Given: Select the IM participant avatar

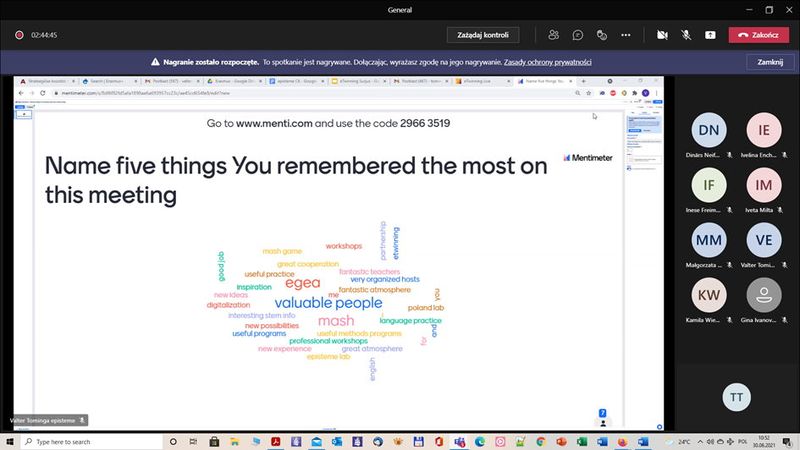Looking at the screenshot, I should [764, 185].
